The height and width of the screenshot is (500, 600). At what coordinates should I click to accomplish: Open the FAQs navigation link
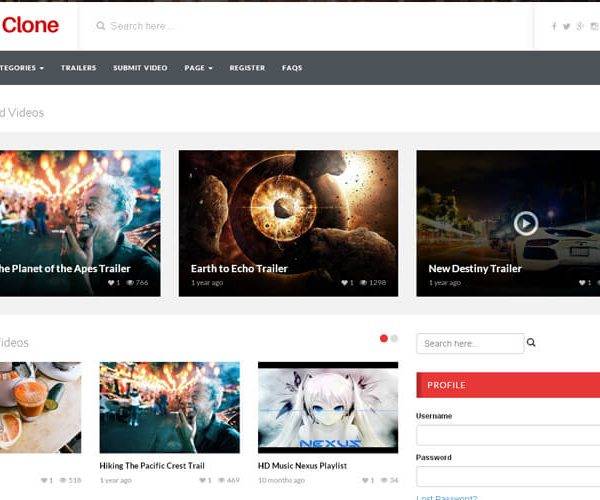292,68
